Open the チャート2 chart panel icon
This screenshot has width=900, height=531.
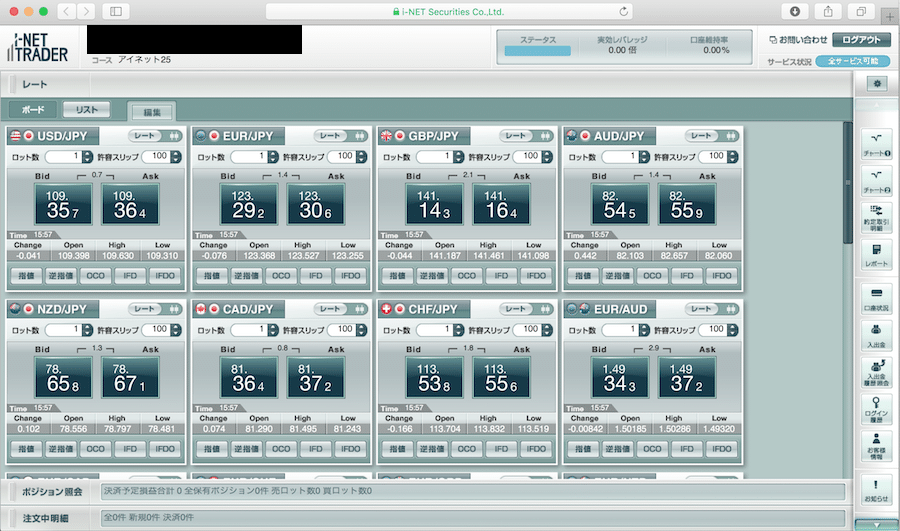[876, 180]
